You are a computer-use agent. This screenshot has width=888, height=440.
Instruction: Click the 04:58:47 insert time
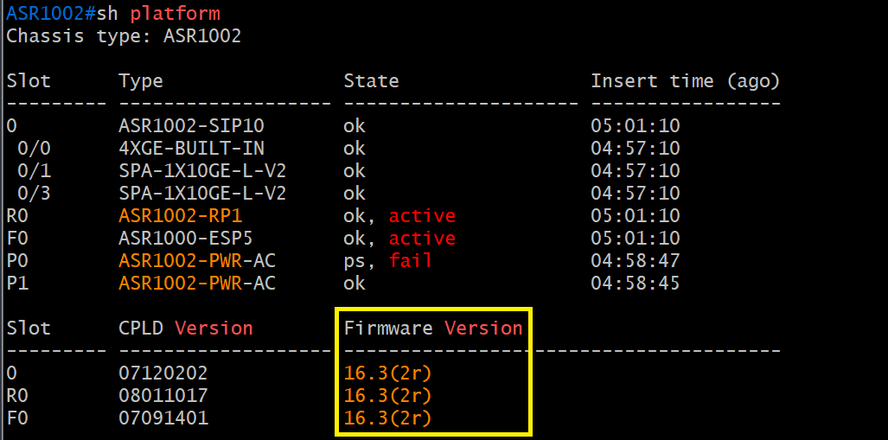635,261
